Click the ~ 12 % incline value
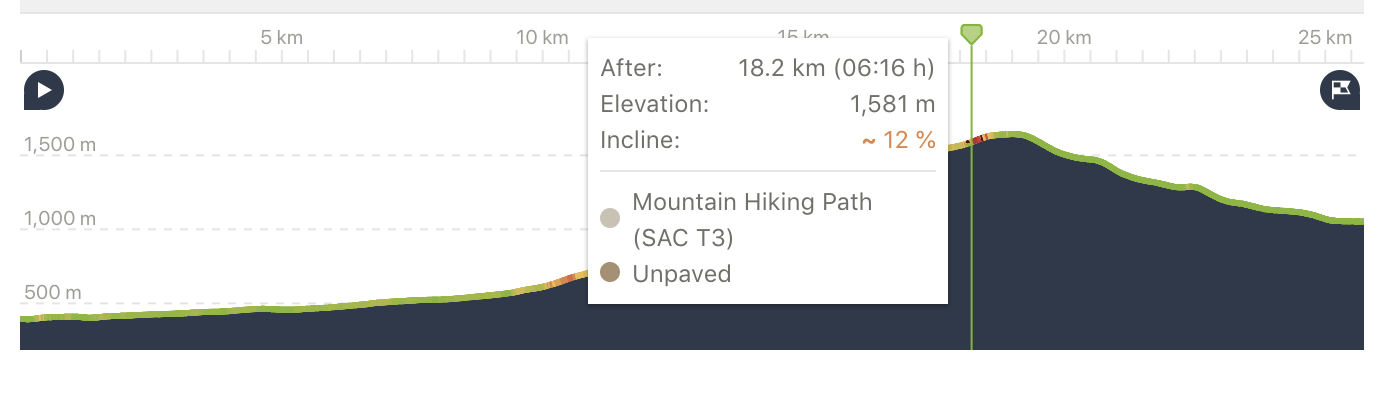Screen dimensions: 1382x410 click(x=898, y=140)
